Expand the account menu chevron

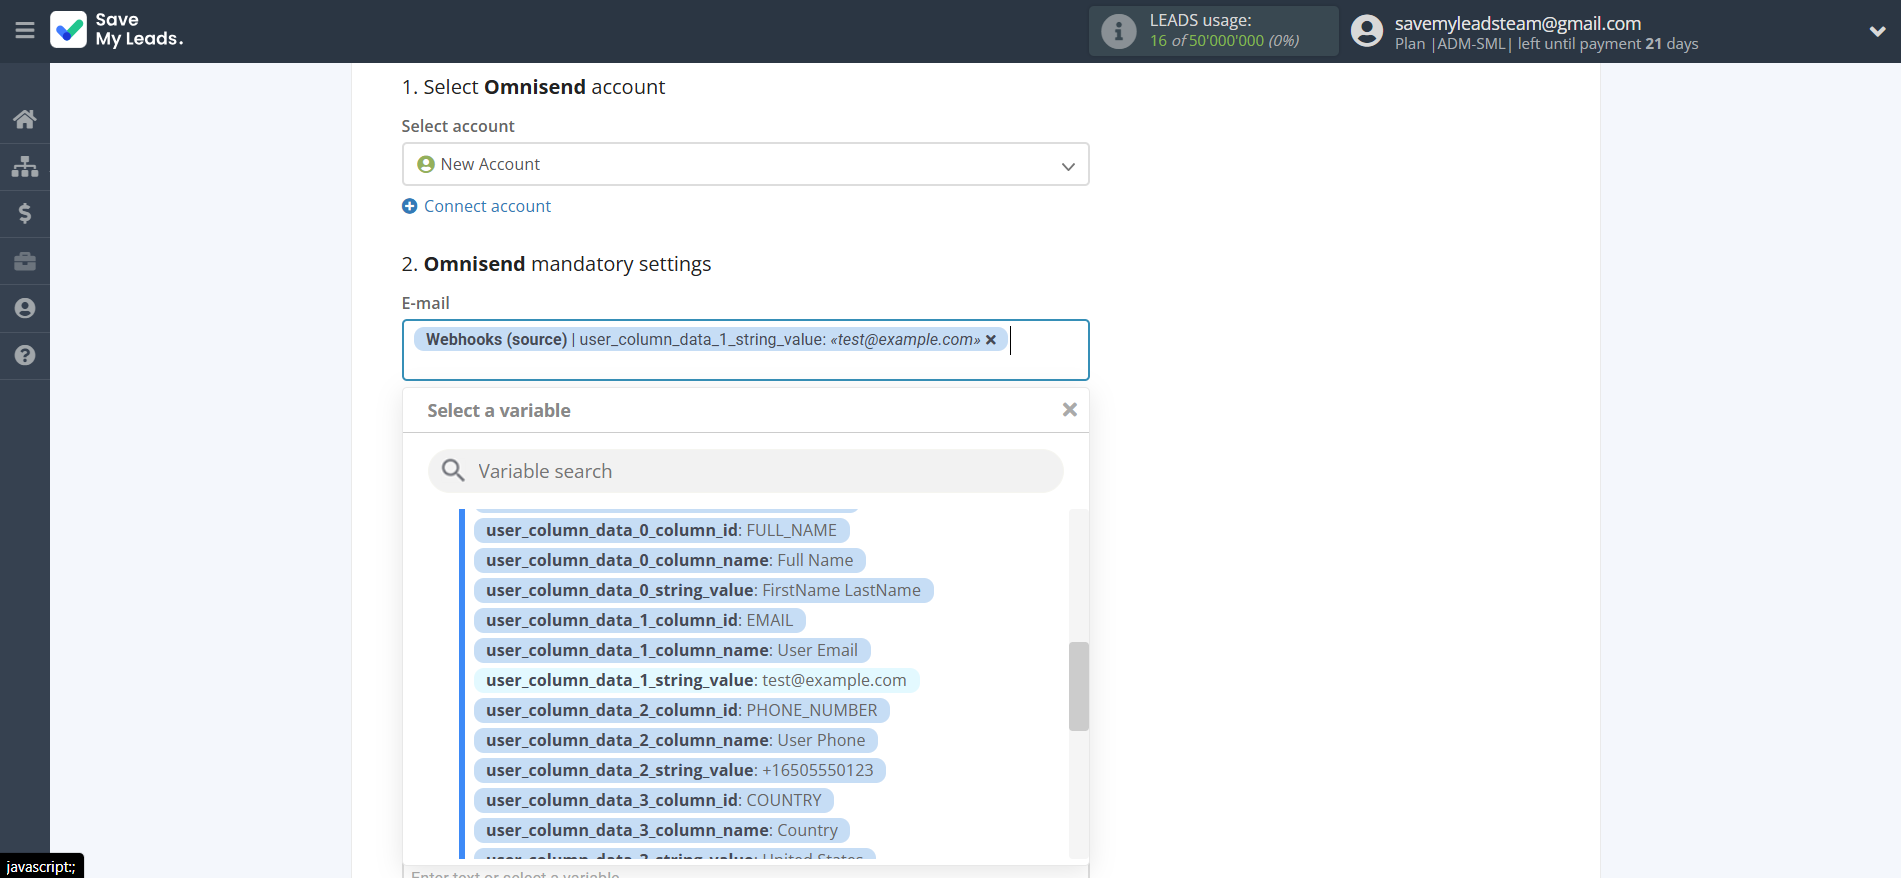[1877, 31]
